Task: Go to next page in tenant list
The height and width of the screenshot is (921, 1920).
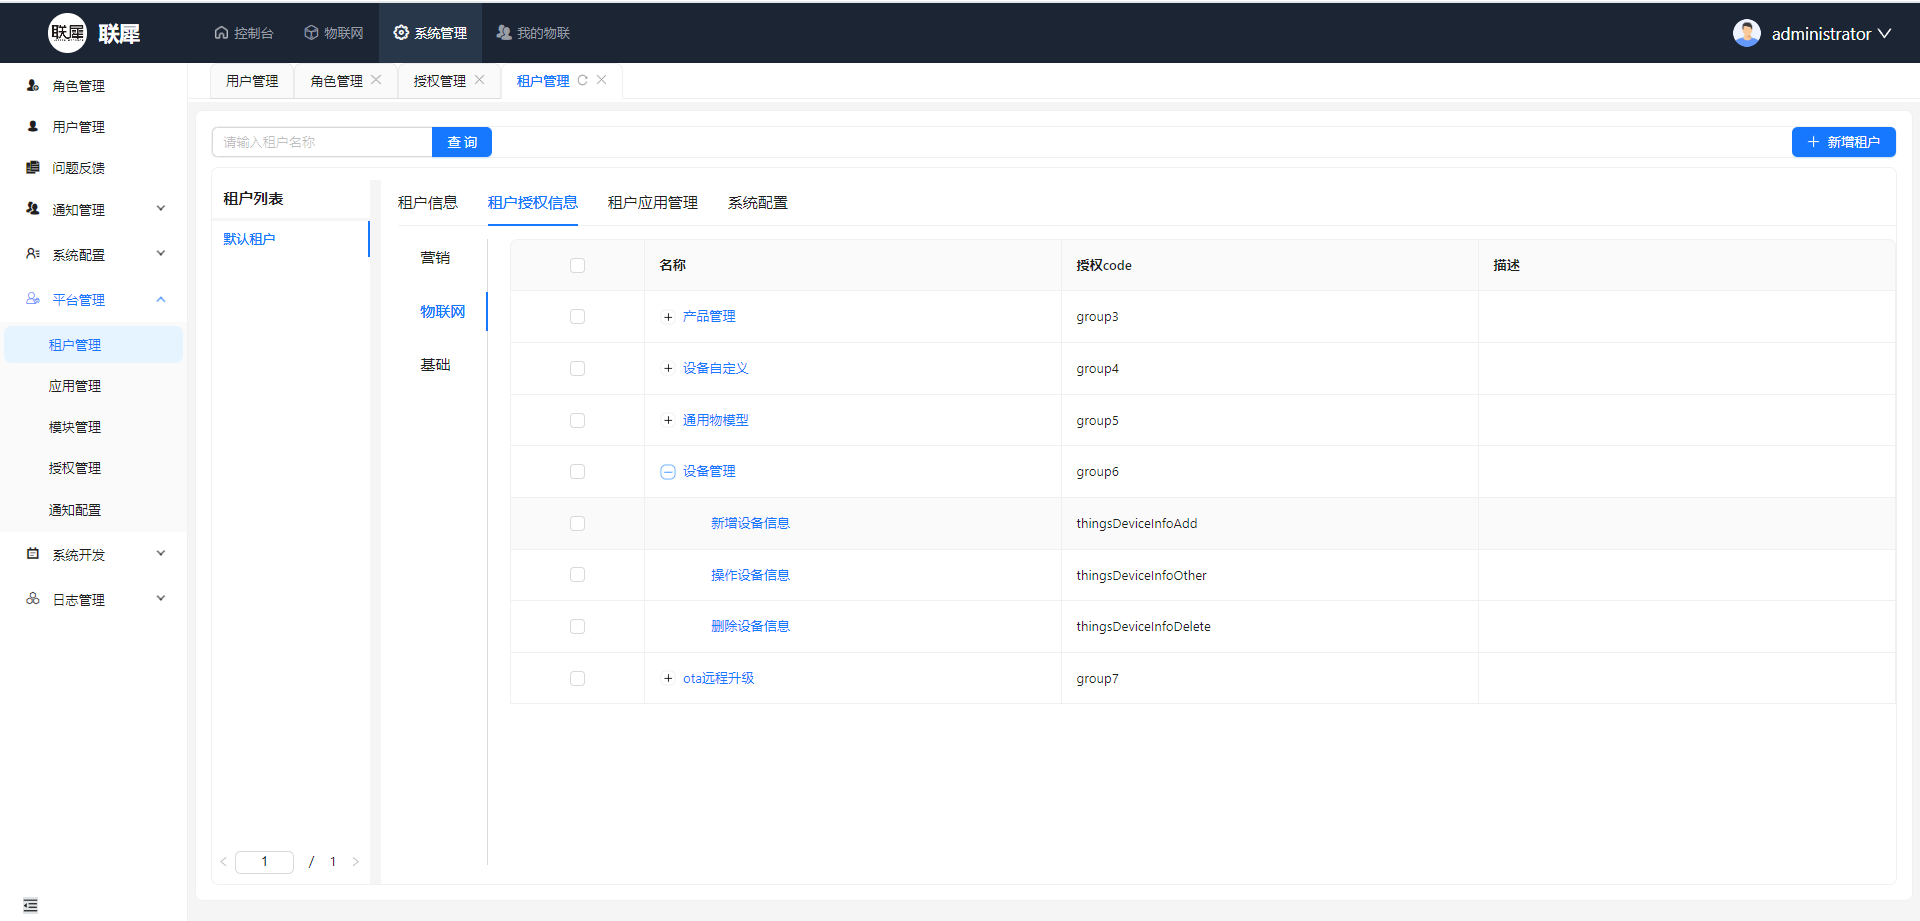Action: pos(355,862)
